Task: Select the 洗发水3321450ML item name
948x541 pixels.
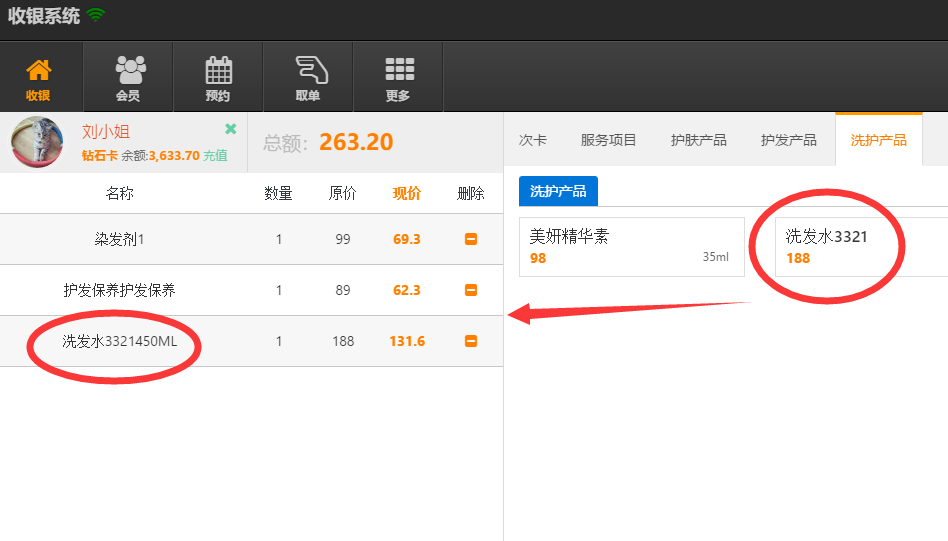Action: (x=119, y=341)
